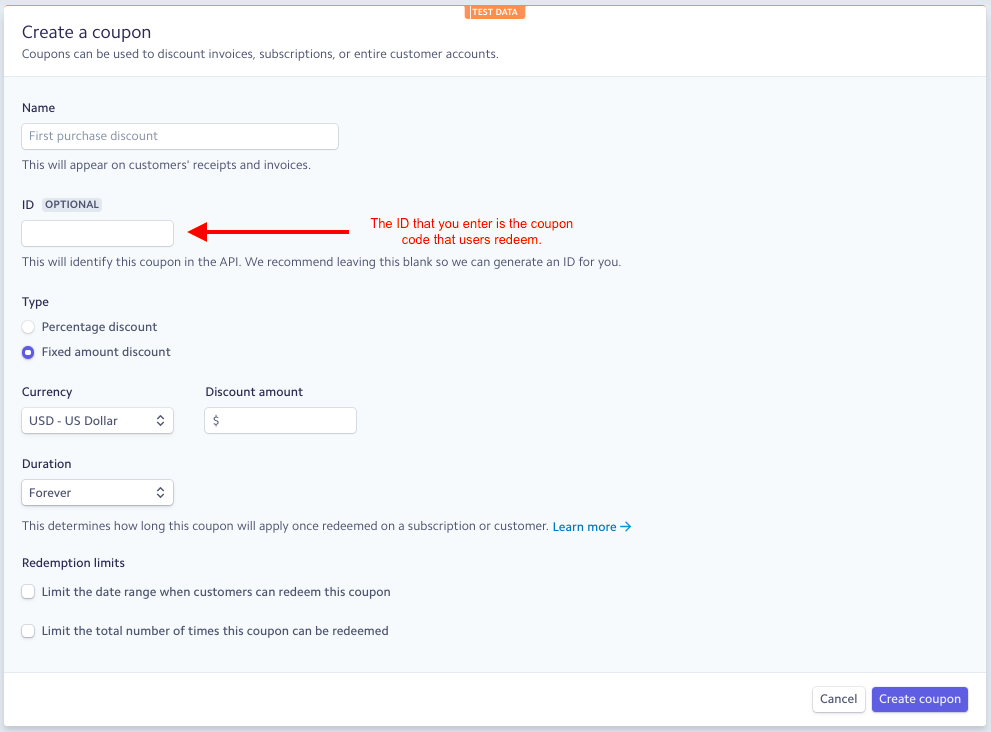Open the Currency dropdown
991x732 pixels.
[x=97, y=420]
